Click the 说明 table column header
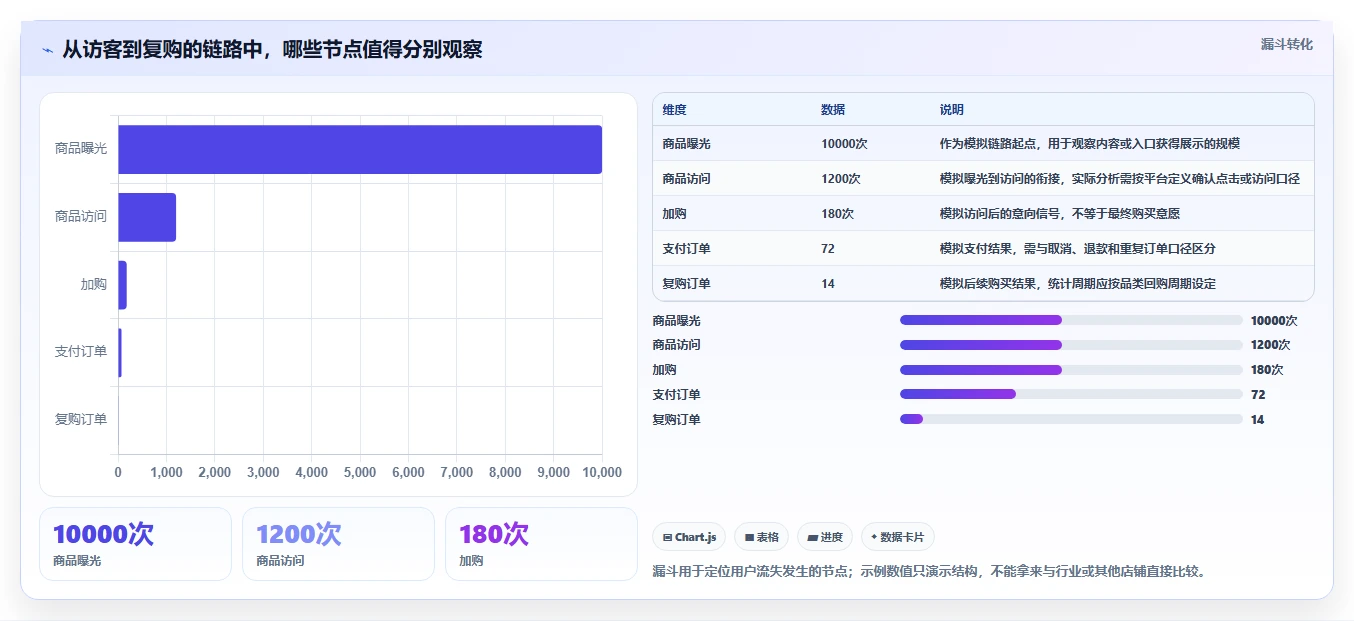 [952, 110]
